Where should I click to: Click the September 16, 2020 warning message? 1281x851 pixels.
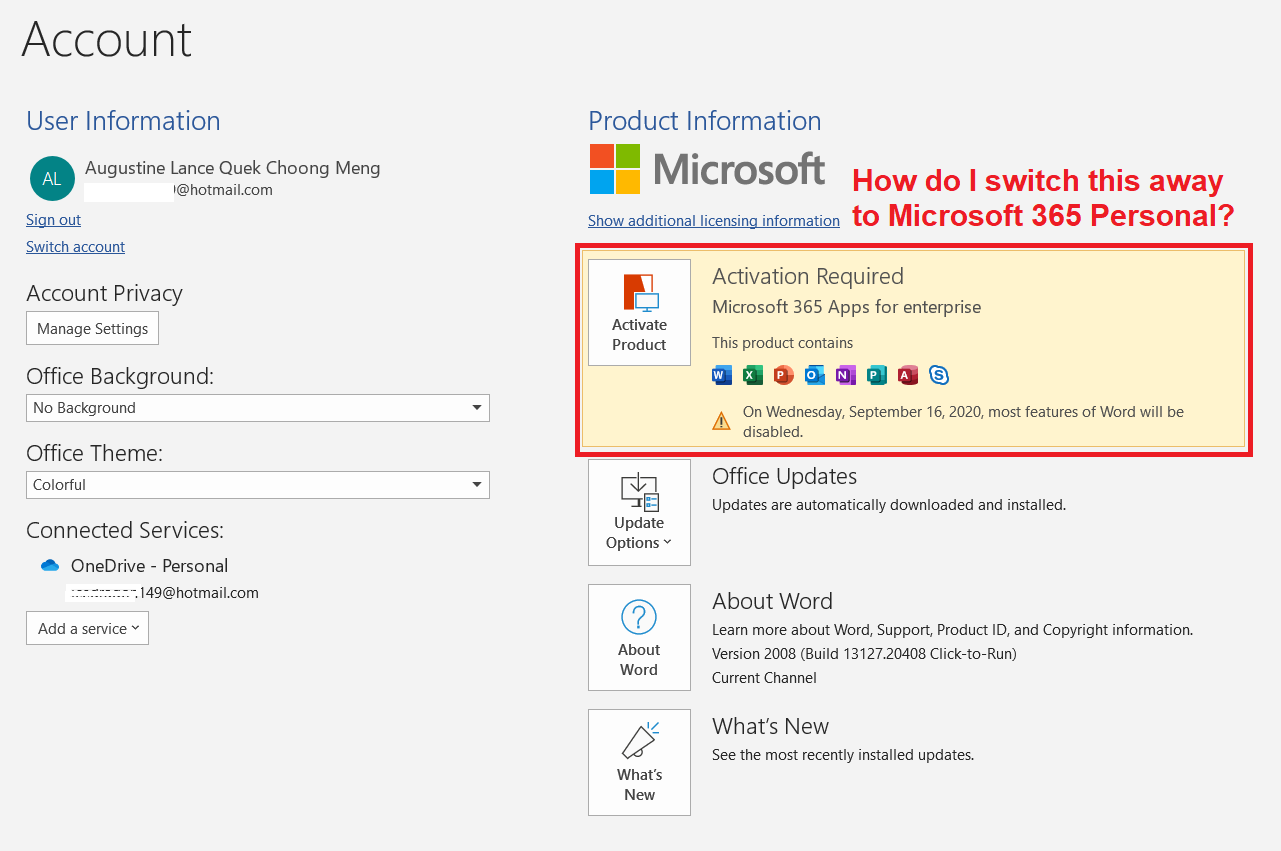[963, 422]
